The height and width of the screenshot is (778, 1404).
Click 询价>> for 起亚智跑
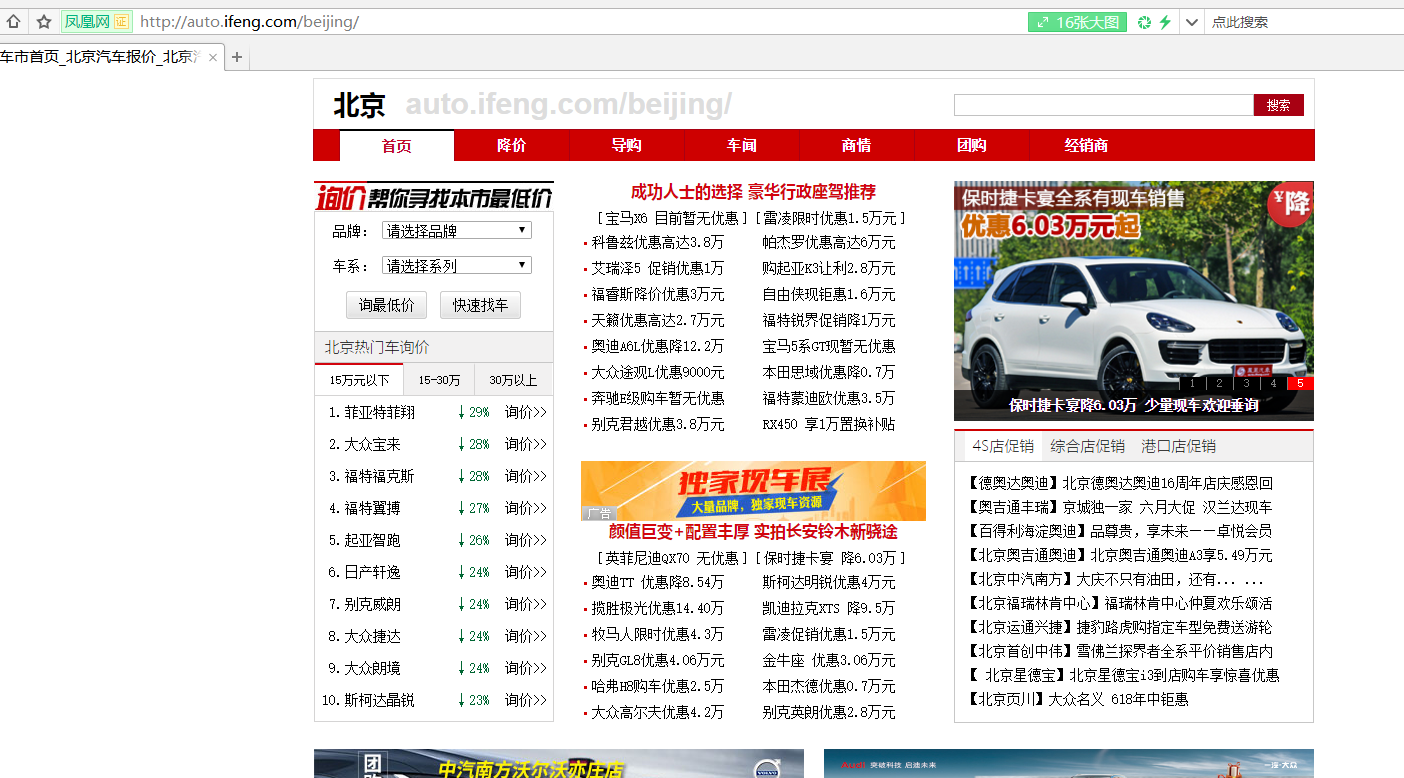click(x=526, y=540)
